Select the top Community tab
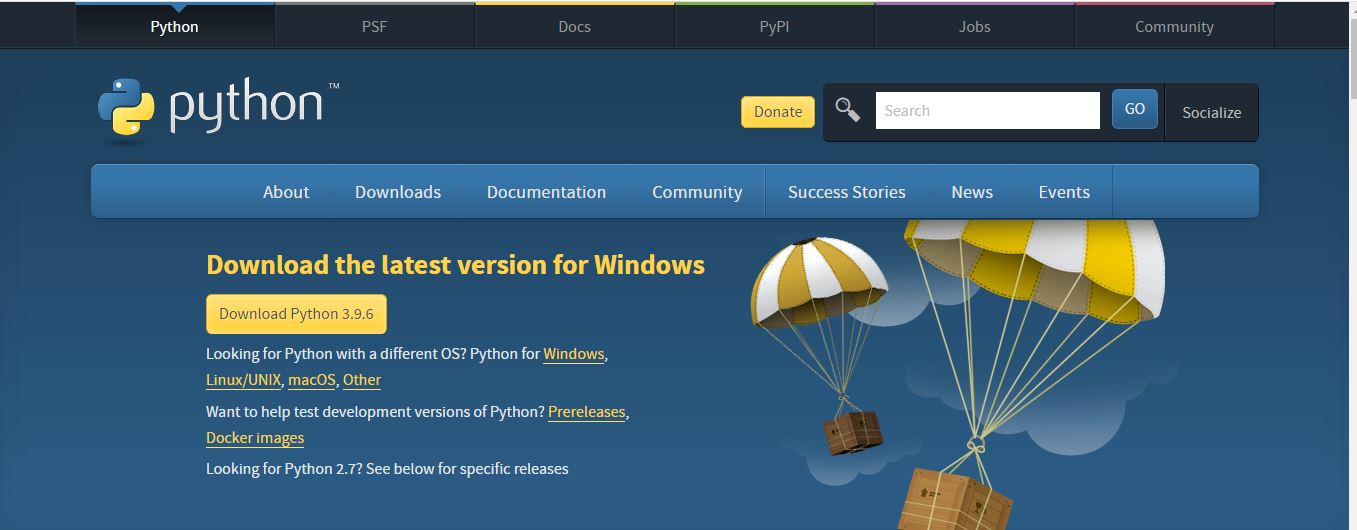Viewport: 1357px width, 530px height. pos(1174,26)
